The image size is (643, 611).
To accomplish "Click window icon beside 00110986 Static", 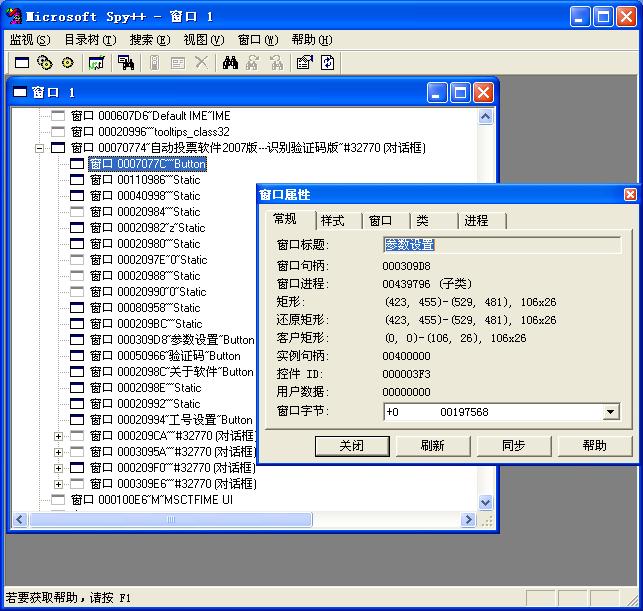I will (77, 180).
